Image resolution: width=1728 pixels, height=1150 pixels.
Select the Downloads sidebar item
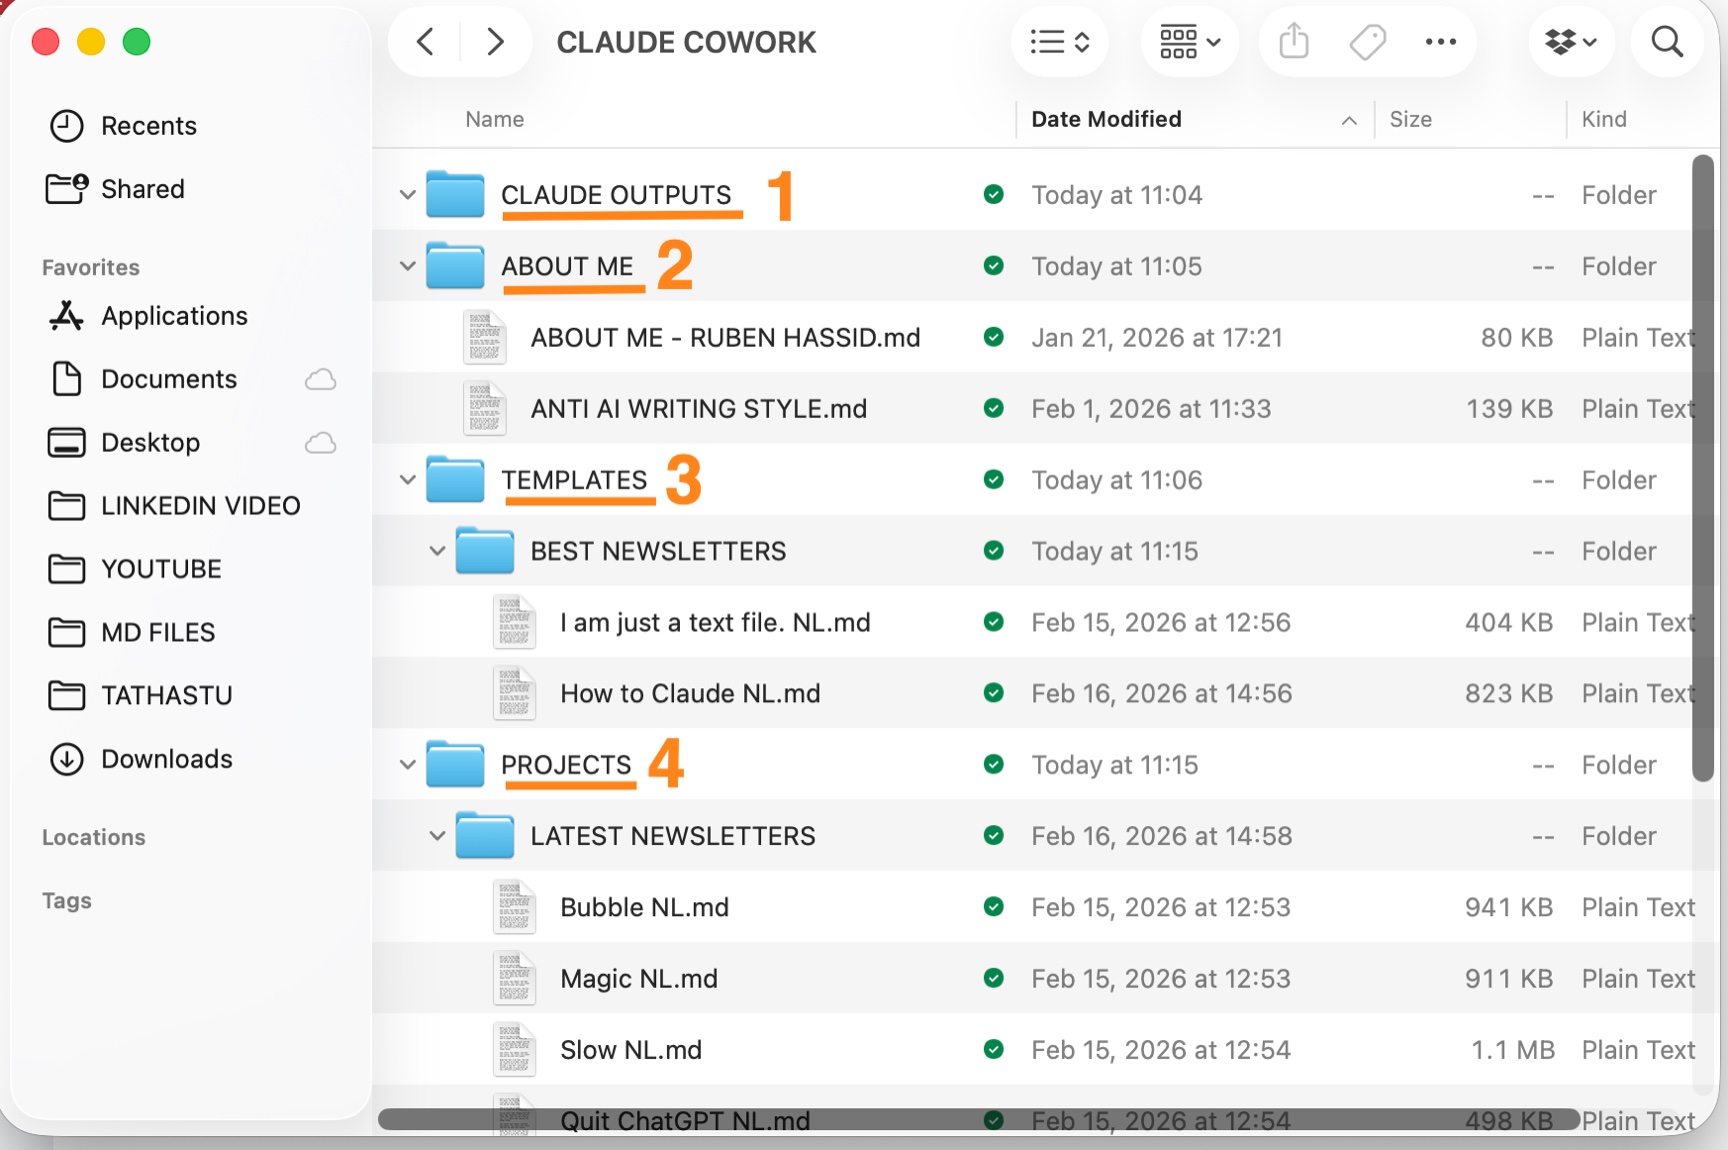167,759
